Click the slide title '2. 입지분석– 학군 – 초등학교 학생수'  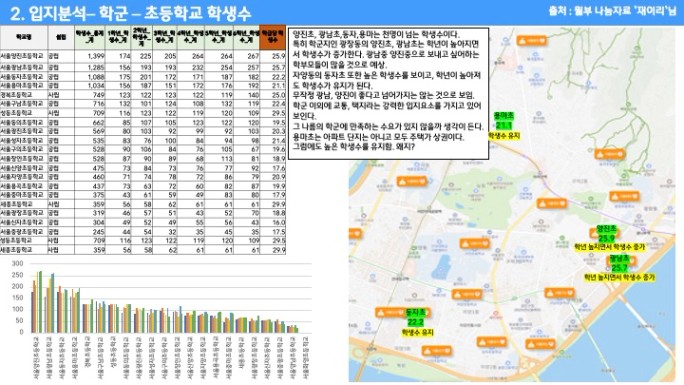click(x=130, y=14)
